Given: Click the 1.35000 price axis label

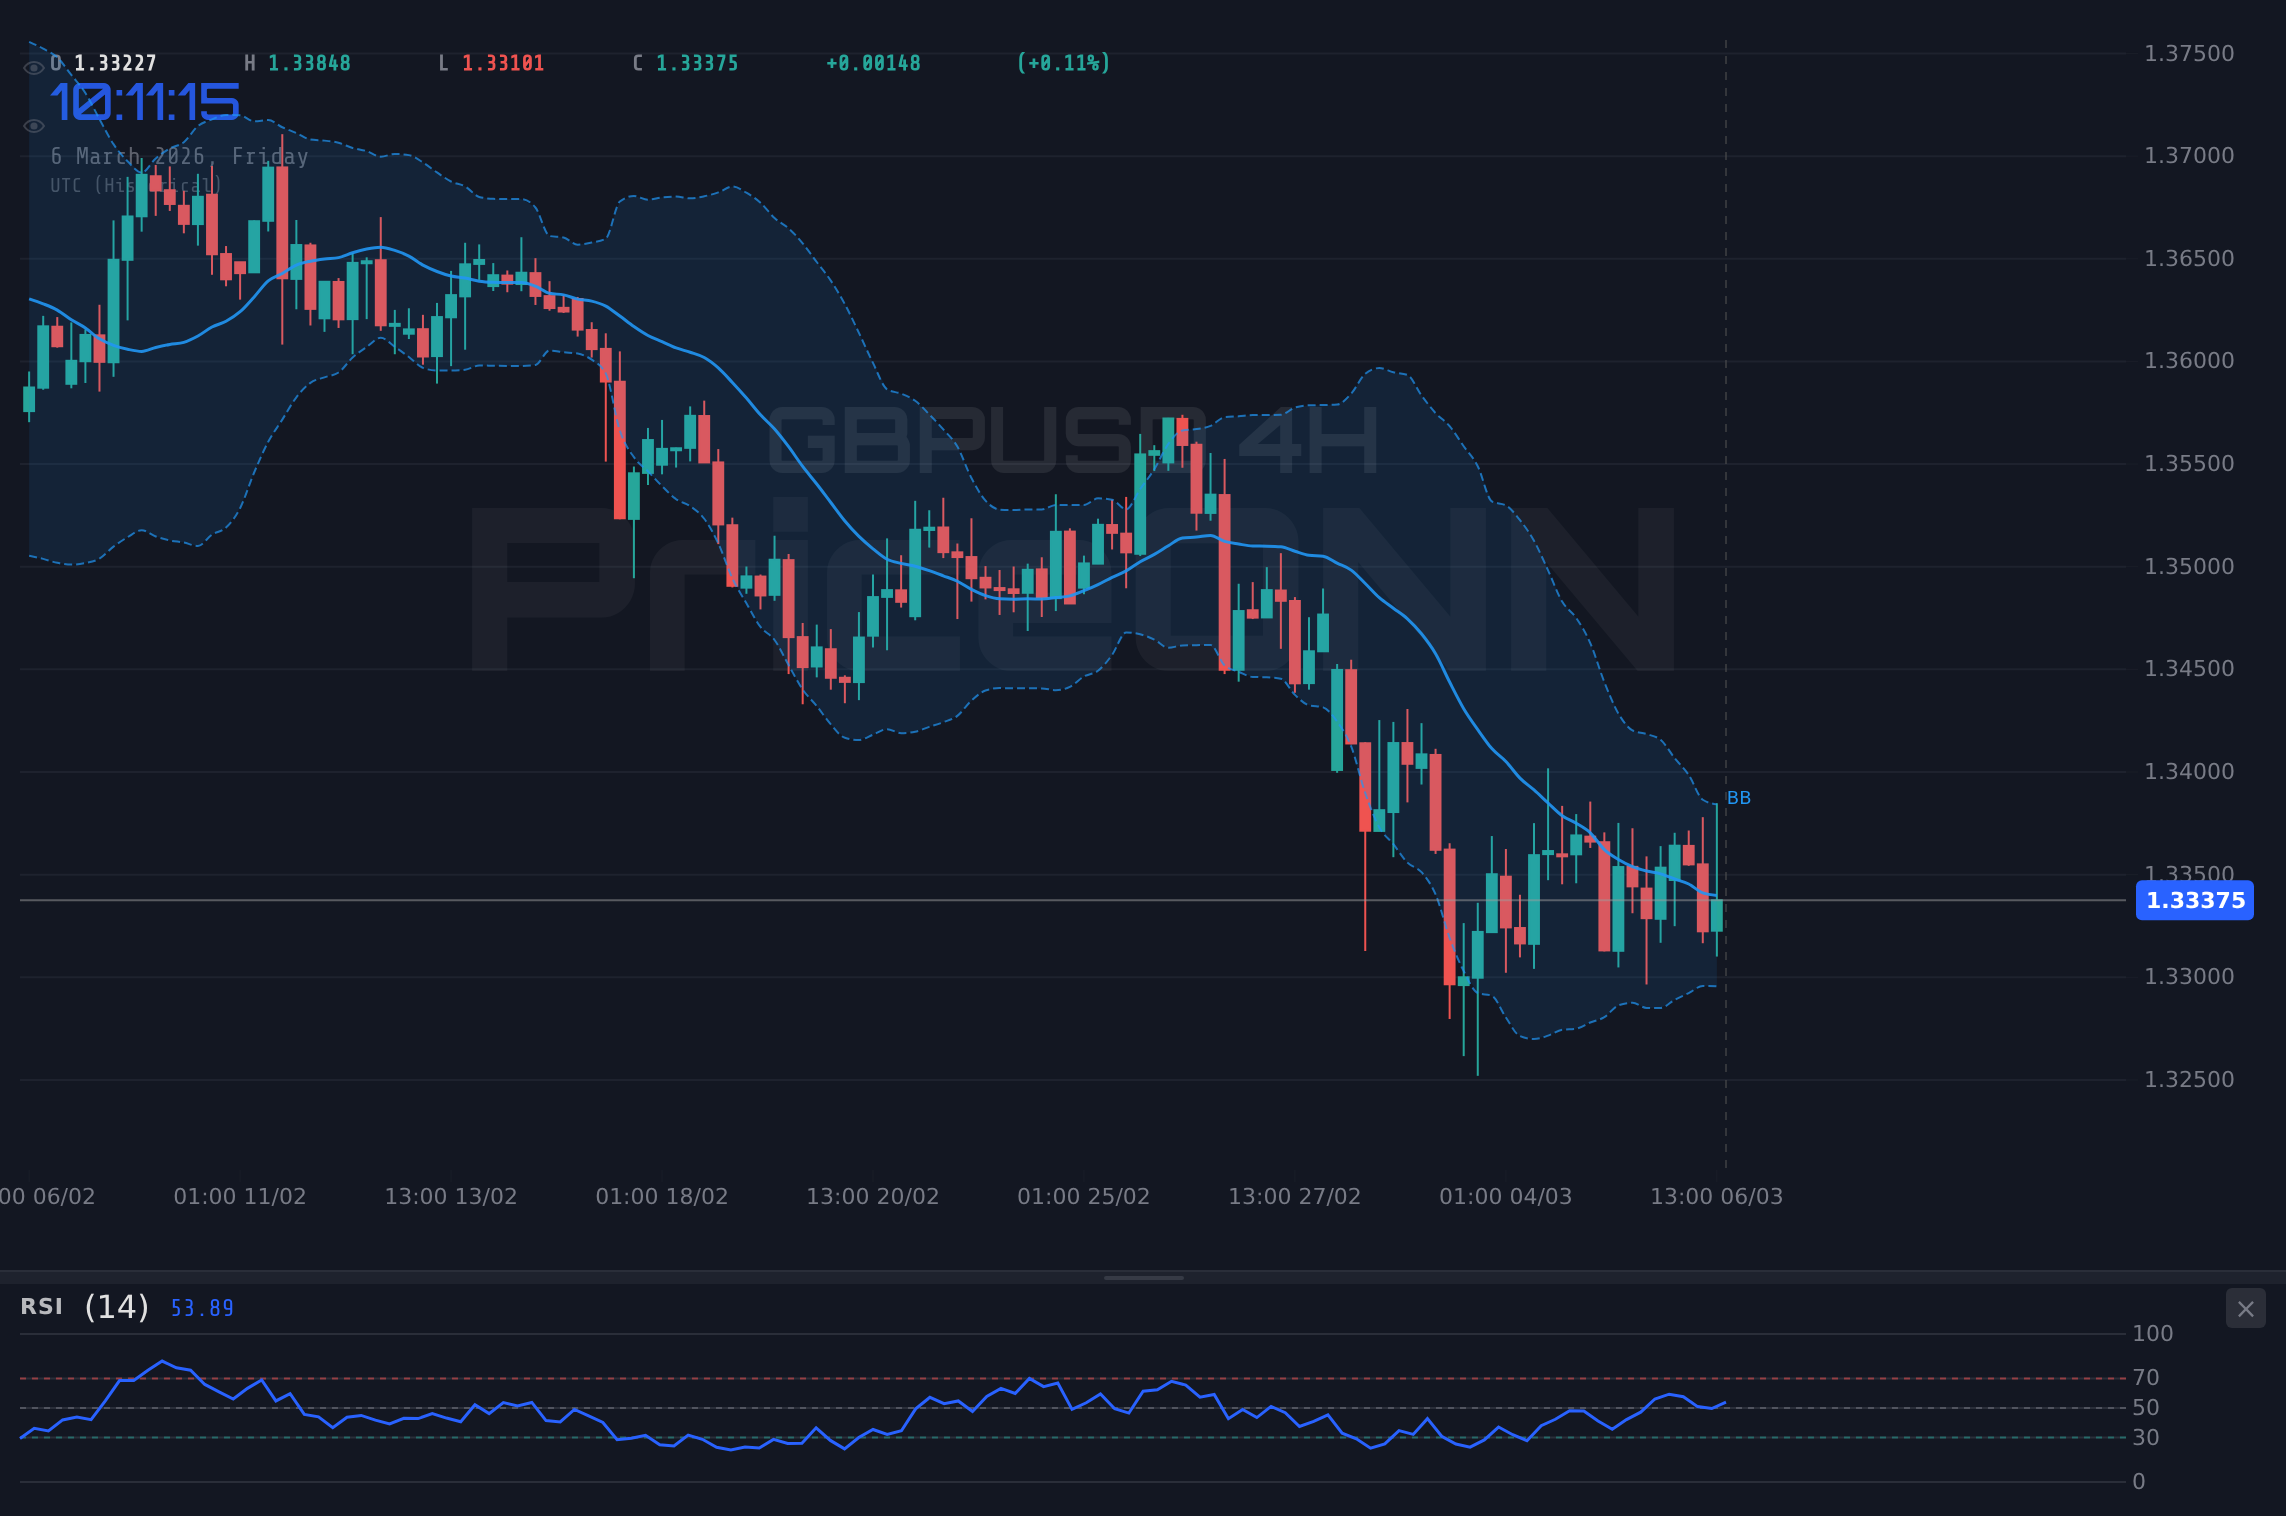Looking at the screenshot, I should click(x=2189, y=566).
